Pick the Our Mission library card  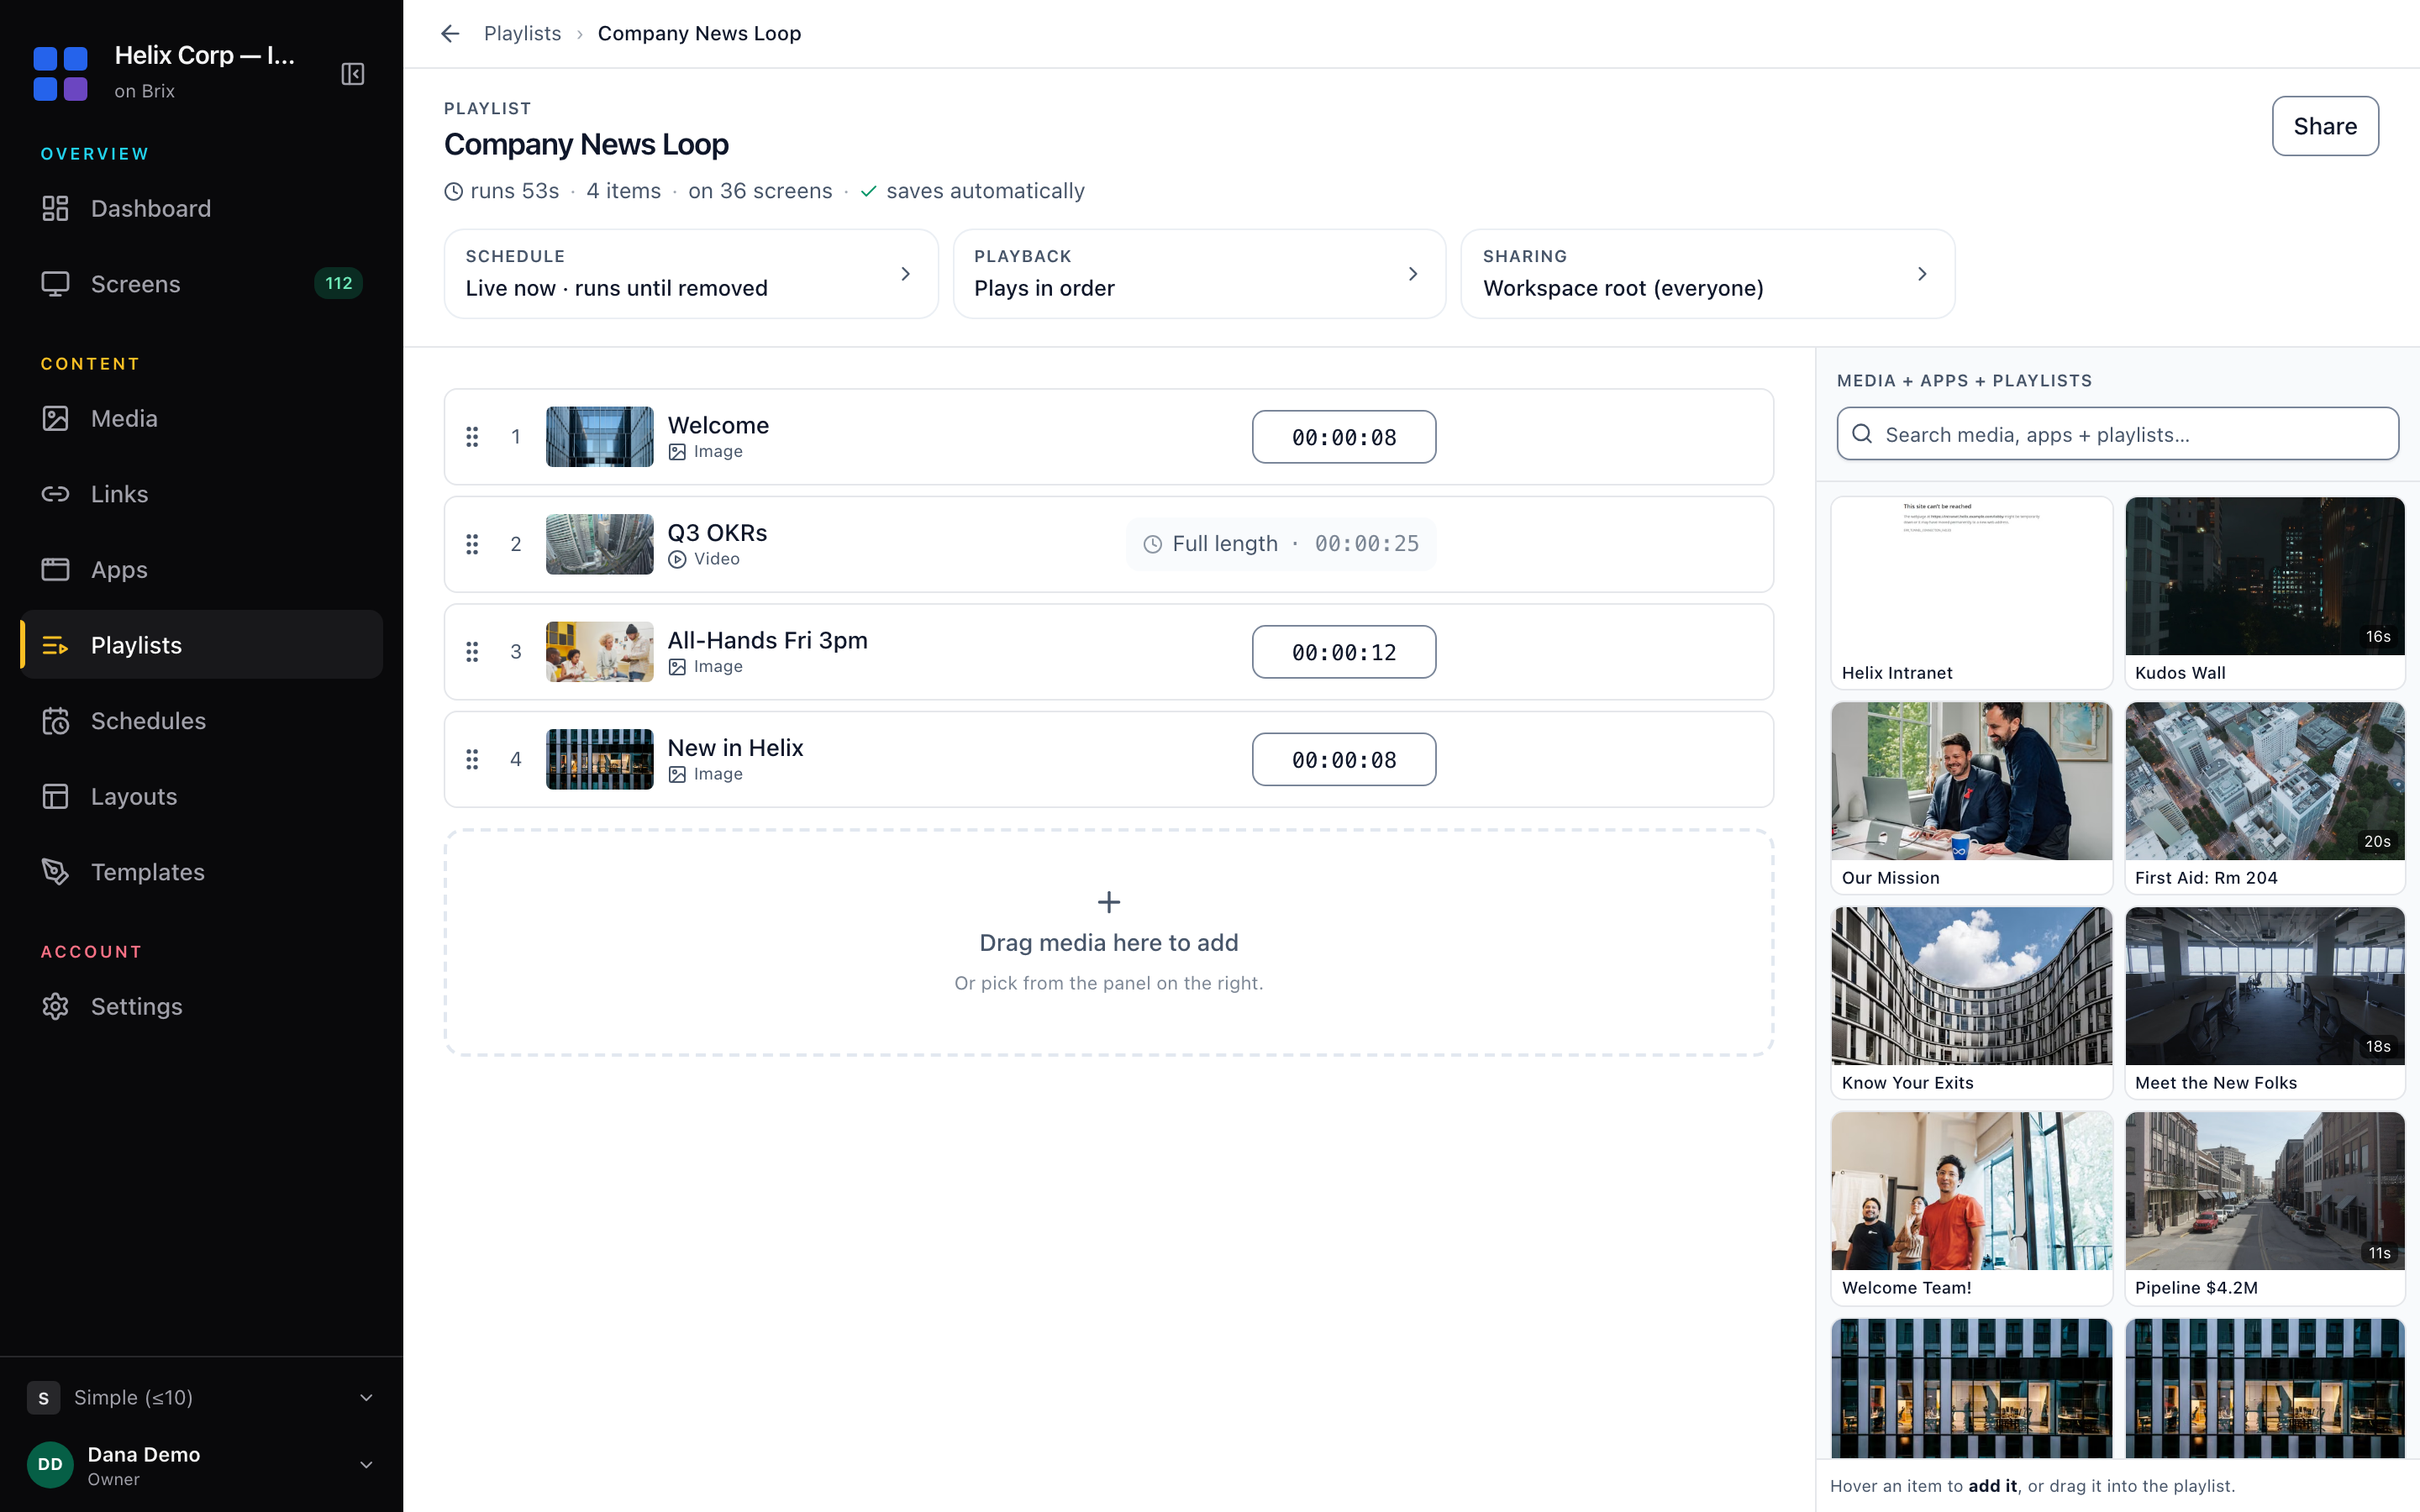point(1971,798)
